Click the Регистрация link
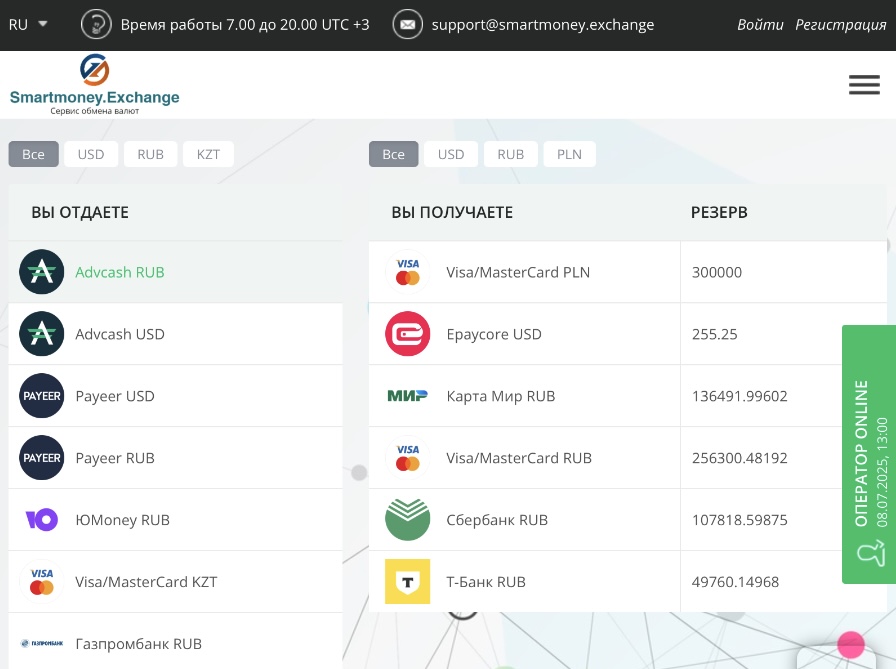Image resolution: width=896 pixels, height=669 pixels. [x=840, y=24]
